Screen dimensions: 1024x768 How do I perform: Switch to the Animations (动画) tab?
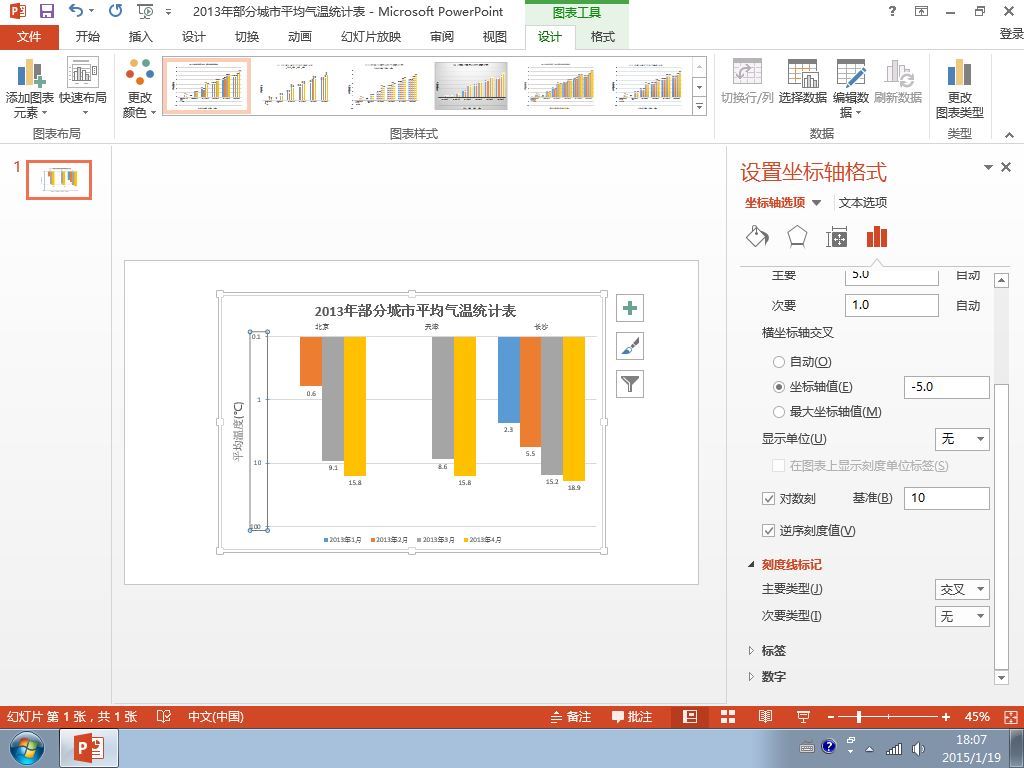point(300,37)
